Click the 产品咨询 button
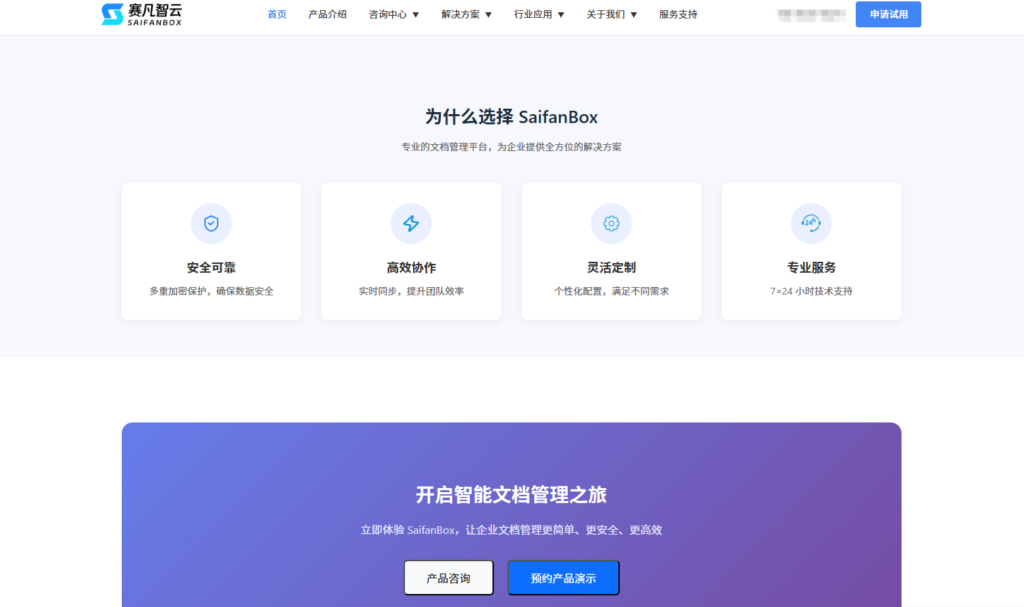Screen dimensions: 1024x607 [448, 577]
